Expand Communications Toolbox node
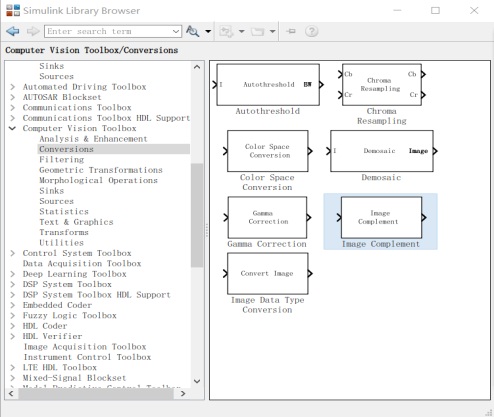The image size is (494, 417). pyautogui.click(x=13, y=108)
